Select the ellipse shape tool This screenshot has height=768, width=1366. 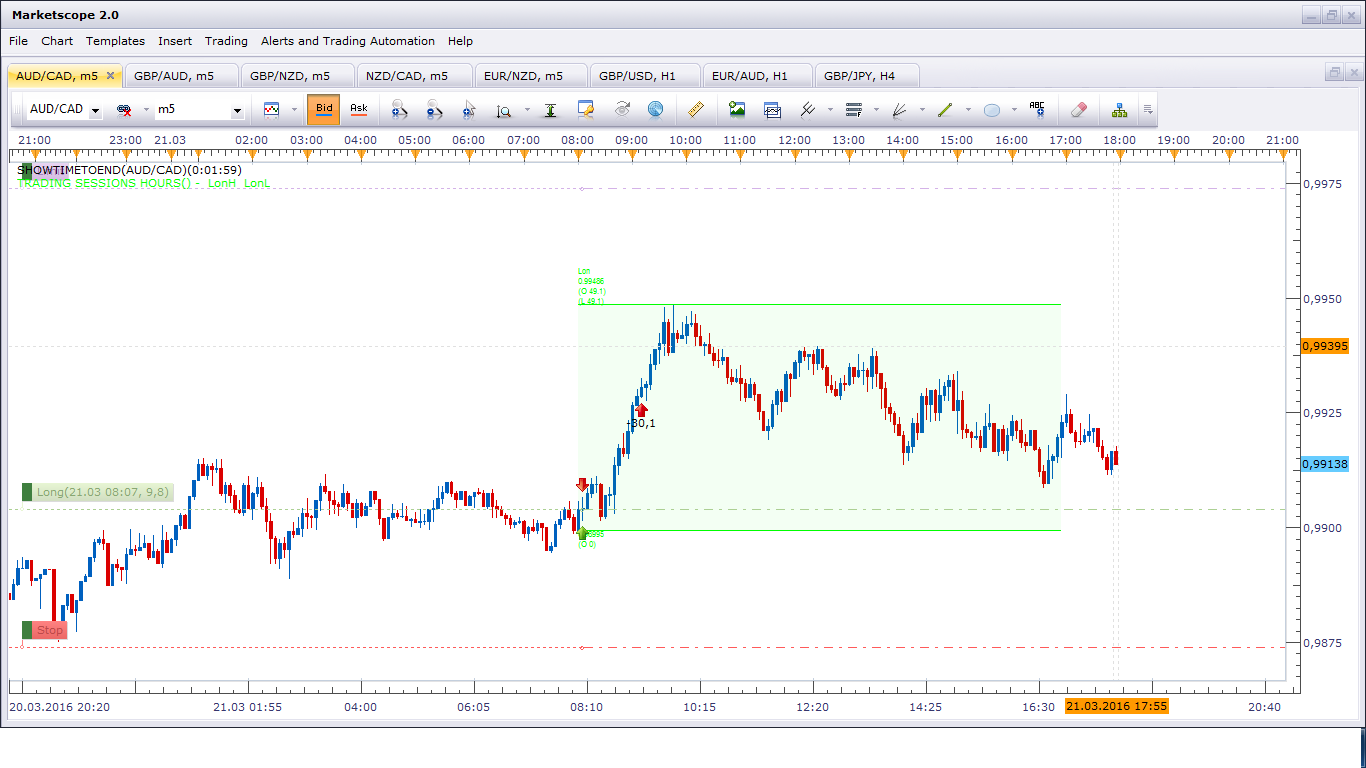tap(992, 109)
